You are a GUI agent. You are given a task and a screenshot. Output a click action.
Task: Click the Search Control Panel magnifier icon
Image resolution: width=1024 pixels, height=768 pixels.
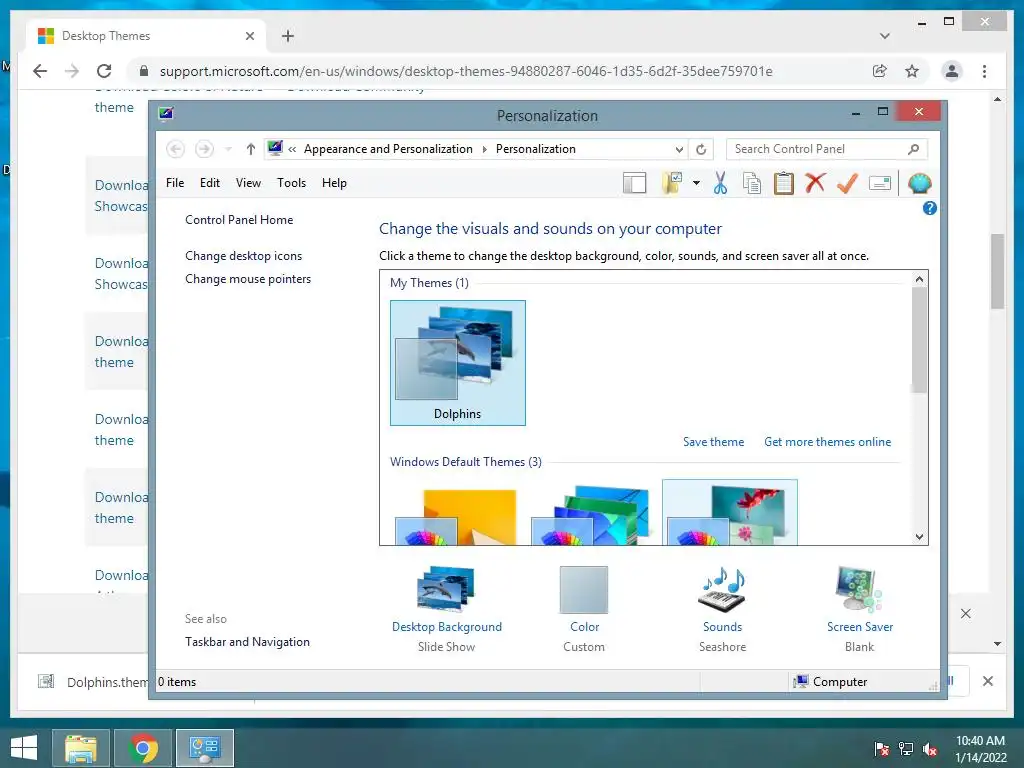914,150
